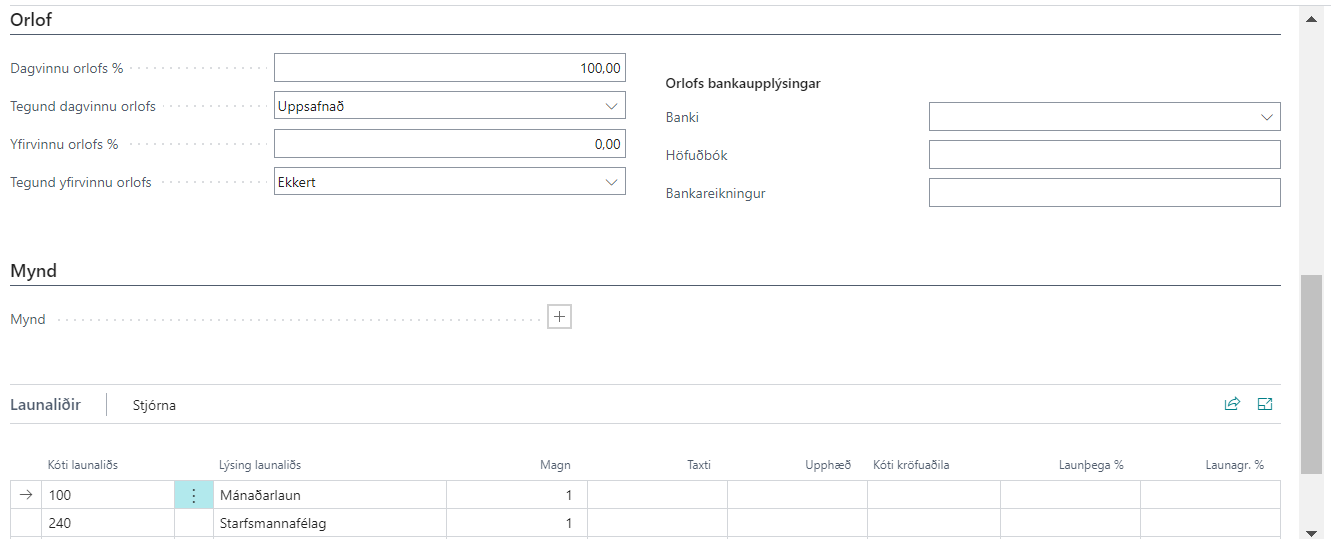Image resolution: width=1331 pixels, height=539 pixels.
Task: Add picture with the Mynd plus icon
Action: (560, 317)
